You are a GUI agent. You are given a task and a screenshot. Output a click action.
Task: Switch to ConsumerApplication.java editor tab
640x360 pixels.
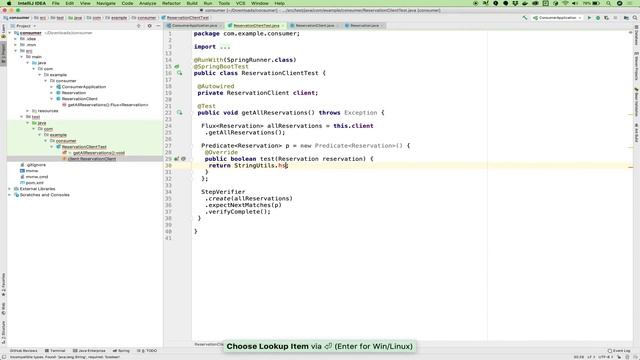194,26
